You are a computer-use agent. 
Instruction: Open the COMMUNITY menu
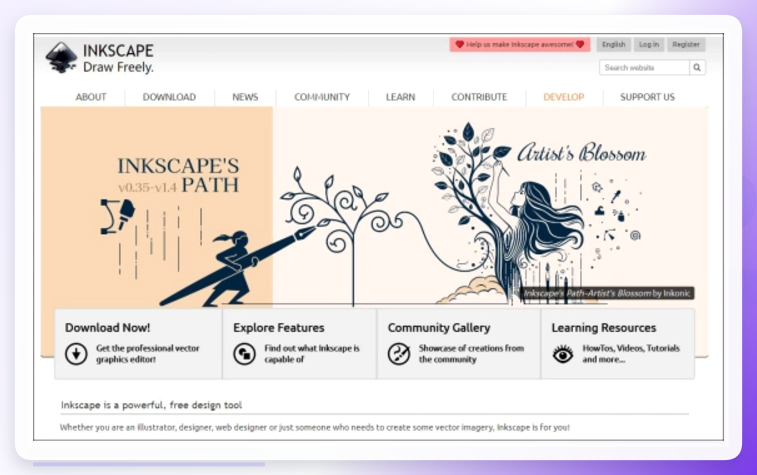coord(322,97)
